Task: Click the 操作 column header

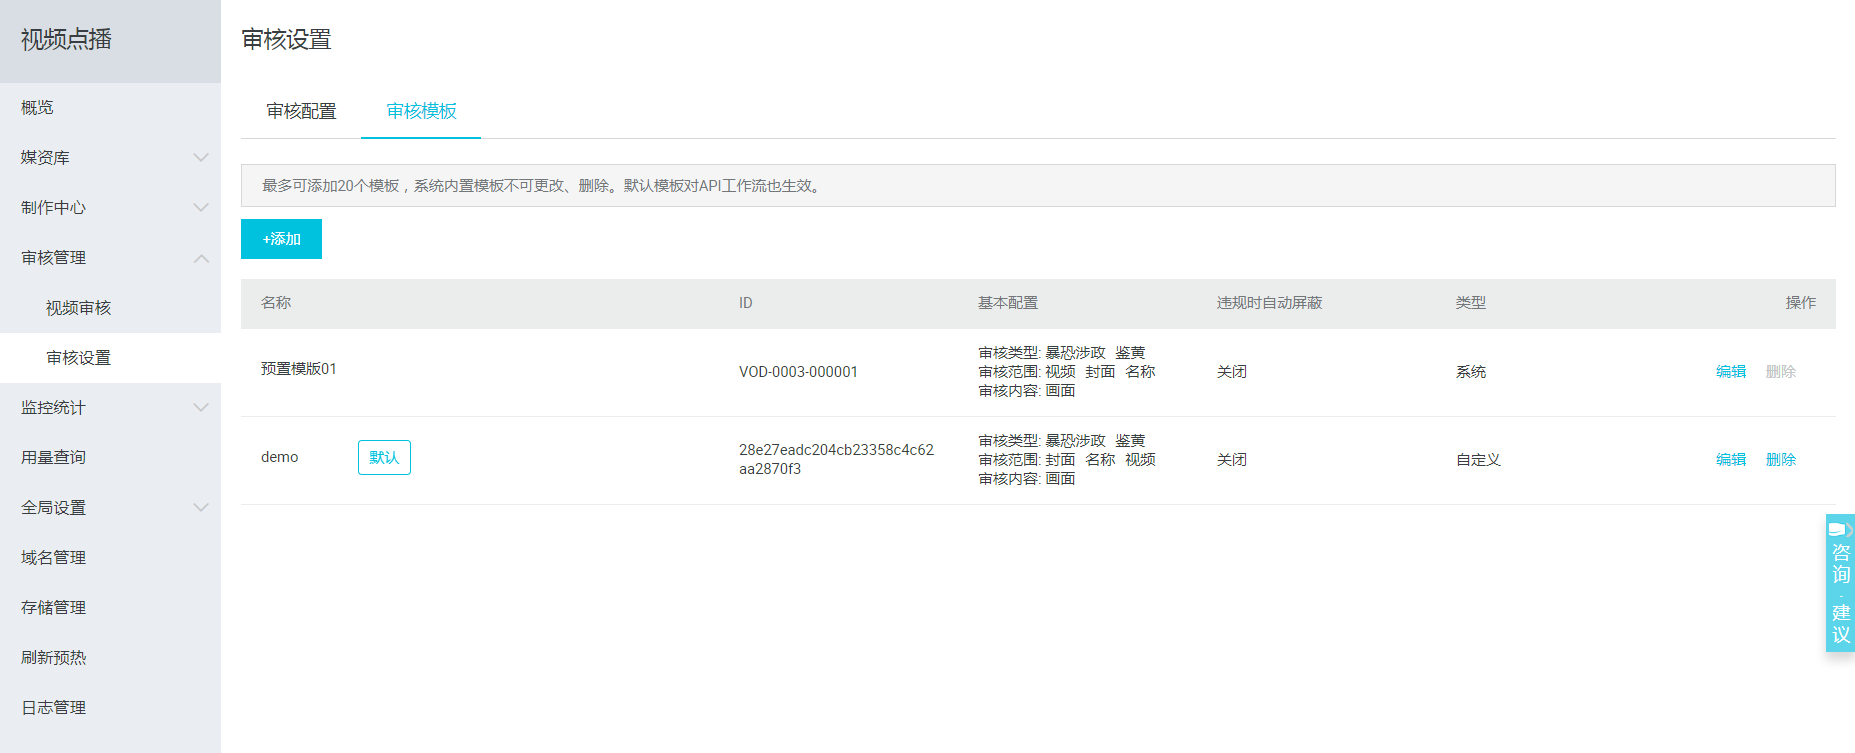Action: [x=1801, y=302]
